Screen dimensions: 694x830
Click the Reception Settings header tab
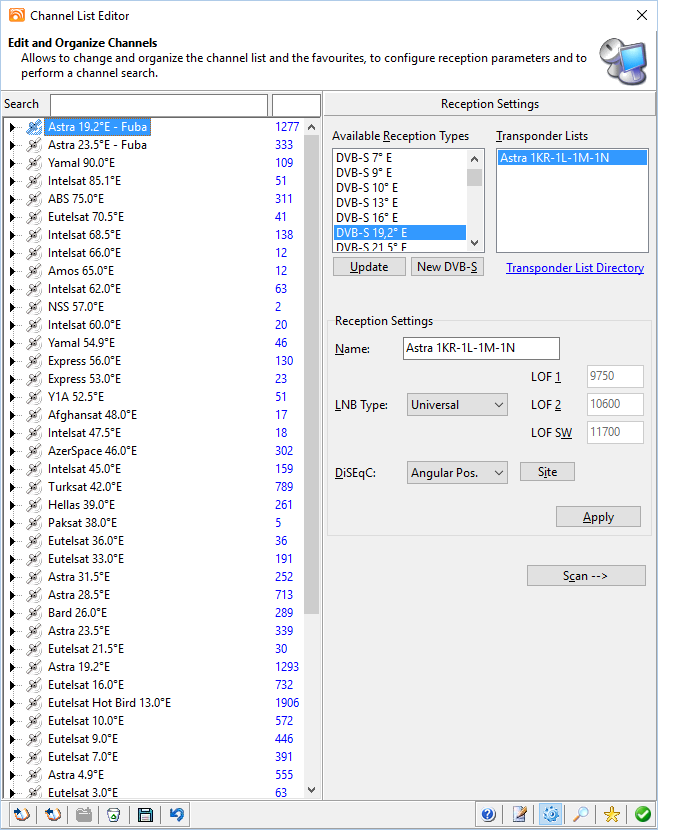(x=489, y=104)
